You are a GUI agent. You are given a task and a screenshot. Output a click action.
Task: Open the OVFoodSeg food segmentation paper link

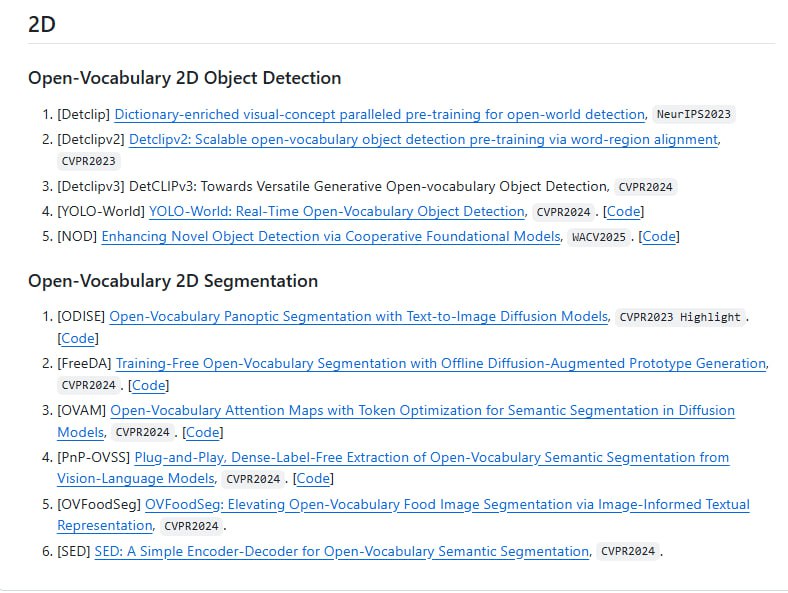point(447,505)
